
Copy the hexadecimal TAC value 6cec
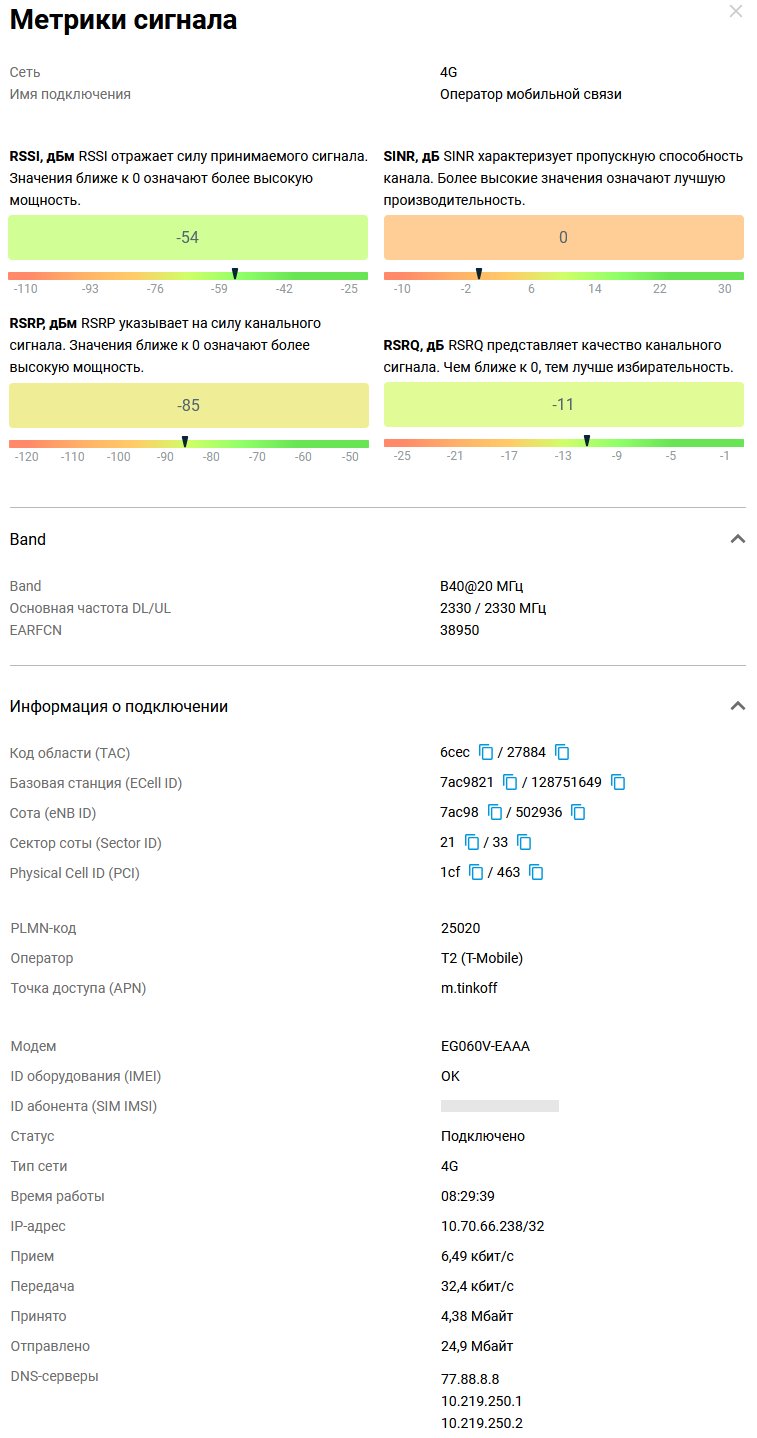[487, 752]
